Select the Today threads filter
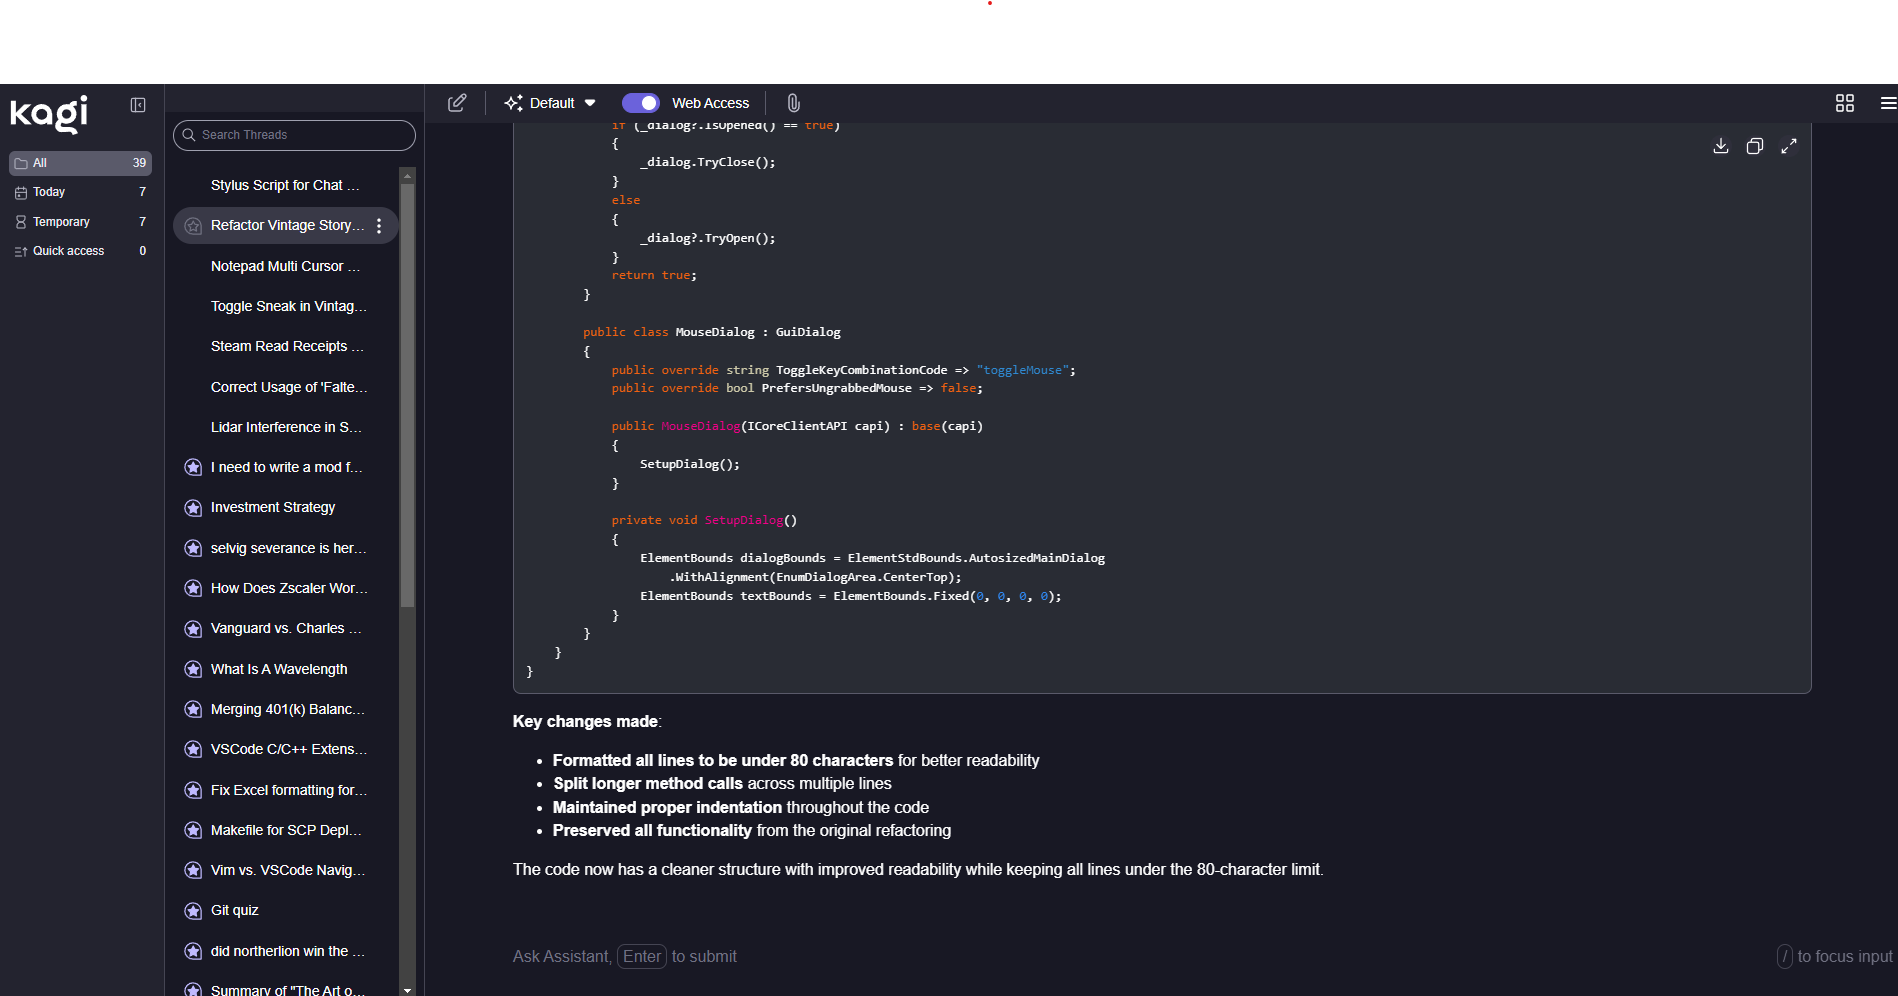Screen dimensions: 1898x996 tap(49, 192)
